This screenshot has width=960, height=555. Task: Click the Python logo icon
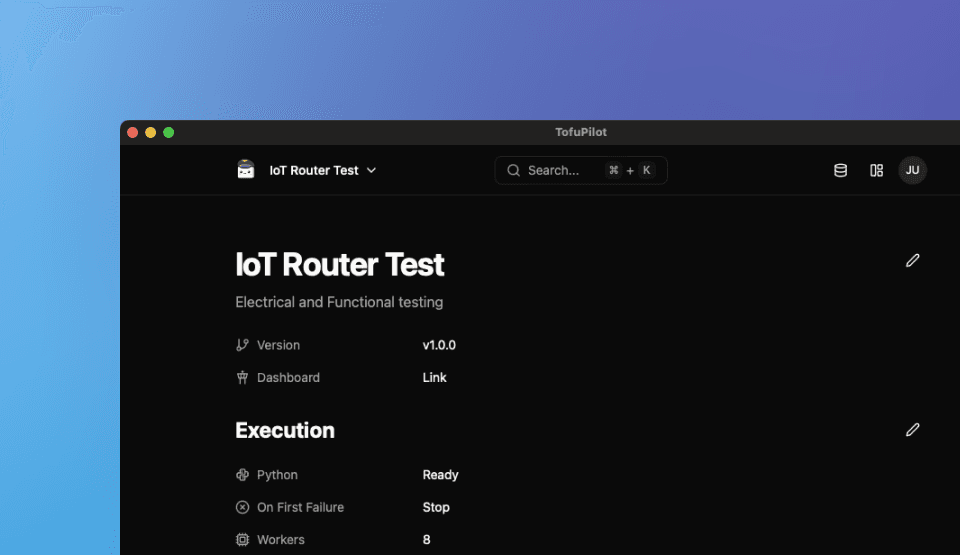[x=242, y=475]
